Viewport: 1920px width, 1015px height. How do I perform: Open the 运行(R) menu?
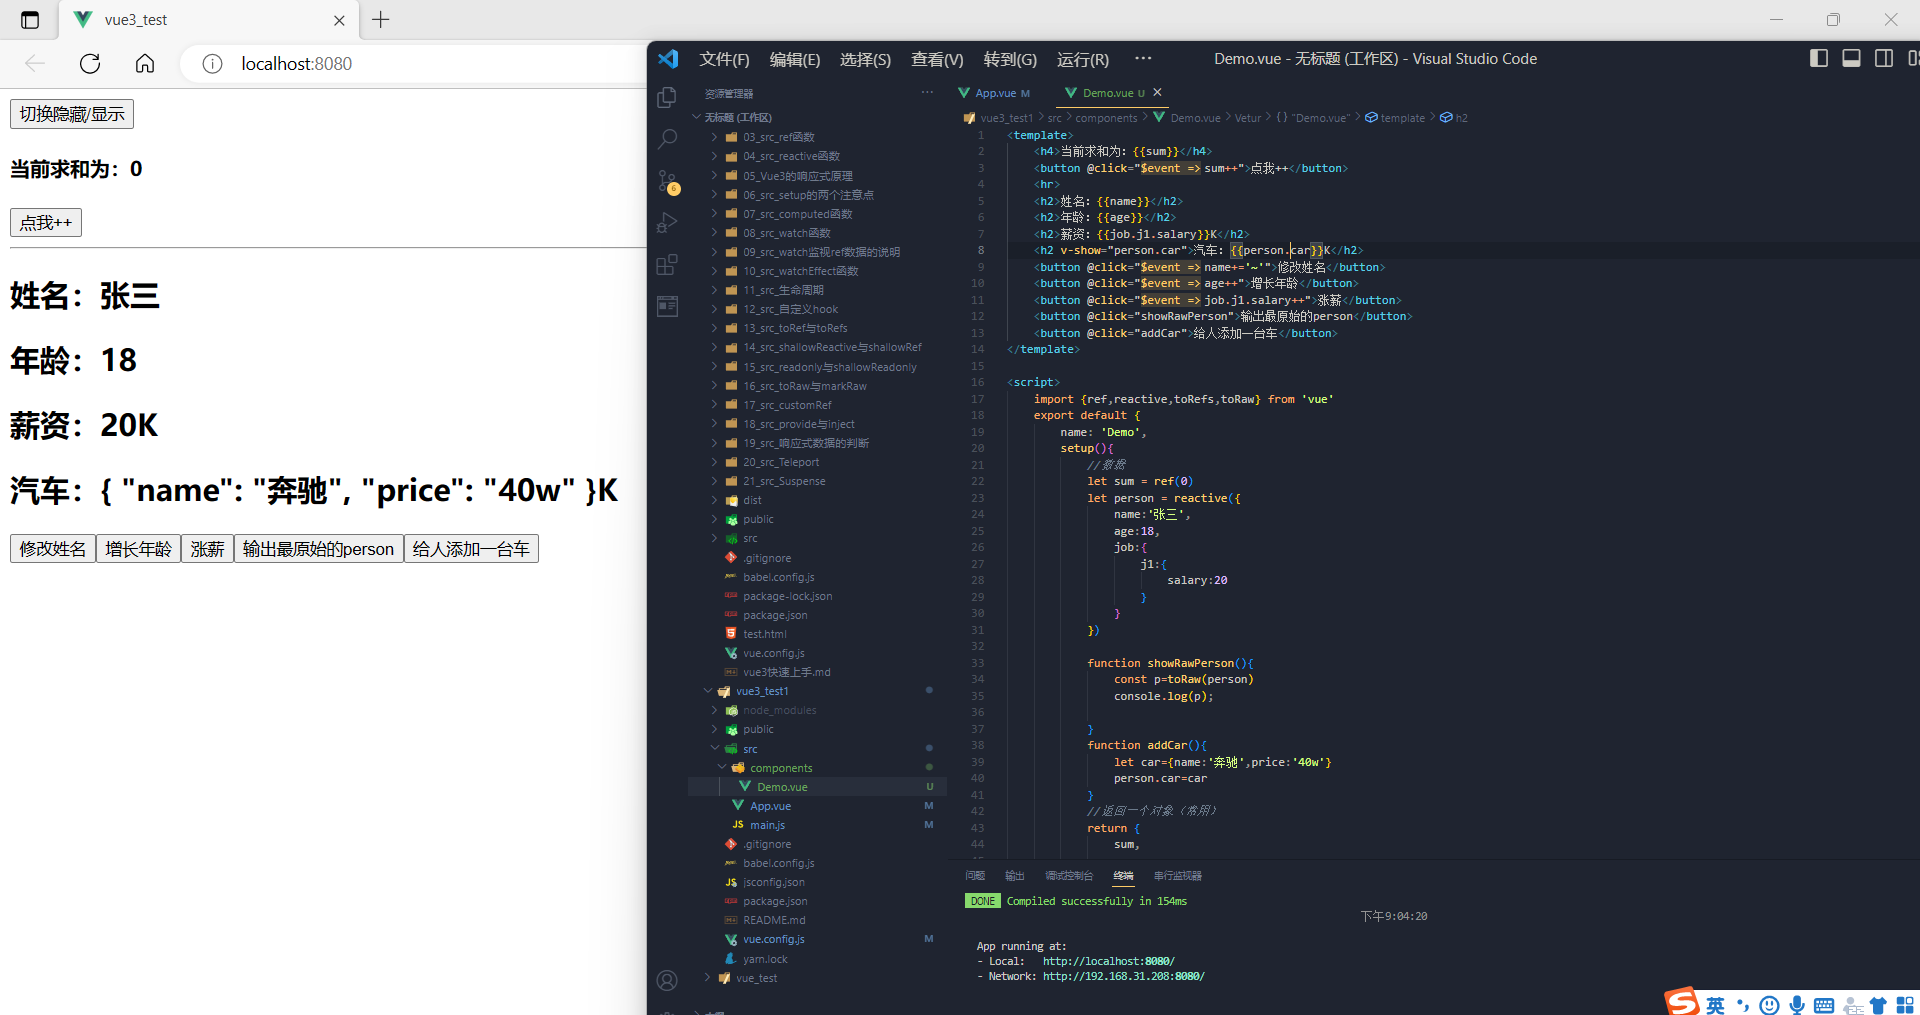[1083, 59]
